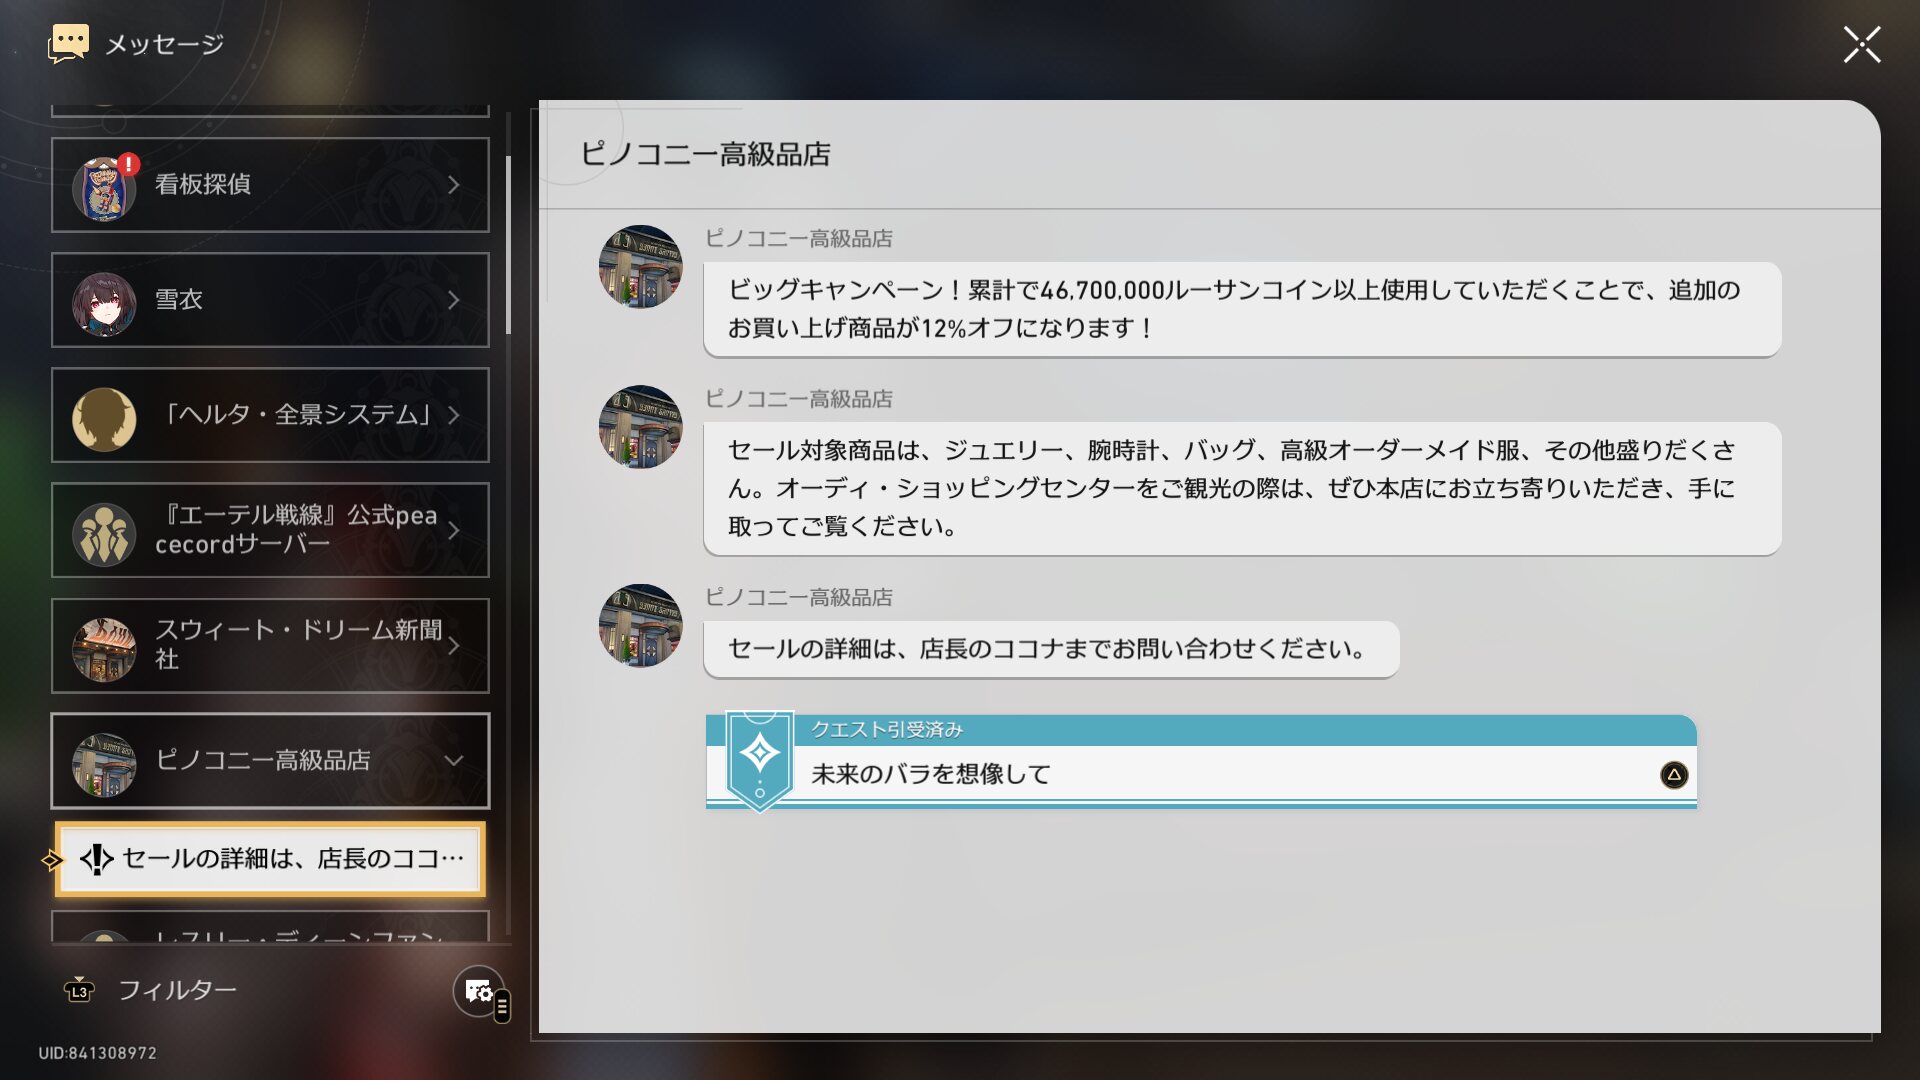Collapse ピノコニー高級品店 conversation list
This screenshot has height=1080, width=1920.
point(453,761)
